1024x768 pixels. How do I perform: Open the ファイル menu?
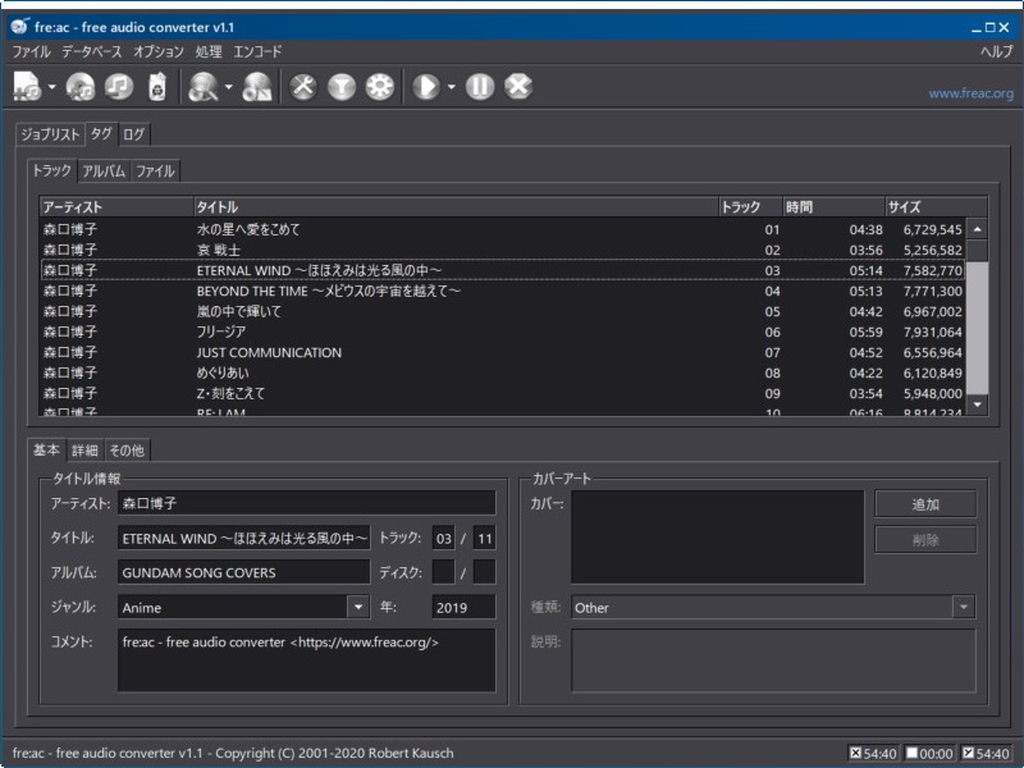31,52
